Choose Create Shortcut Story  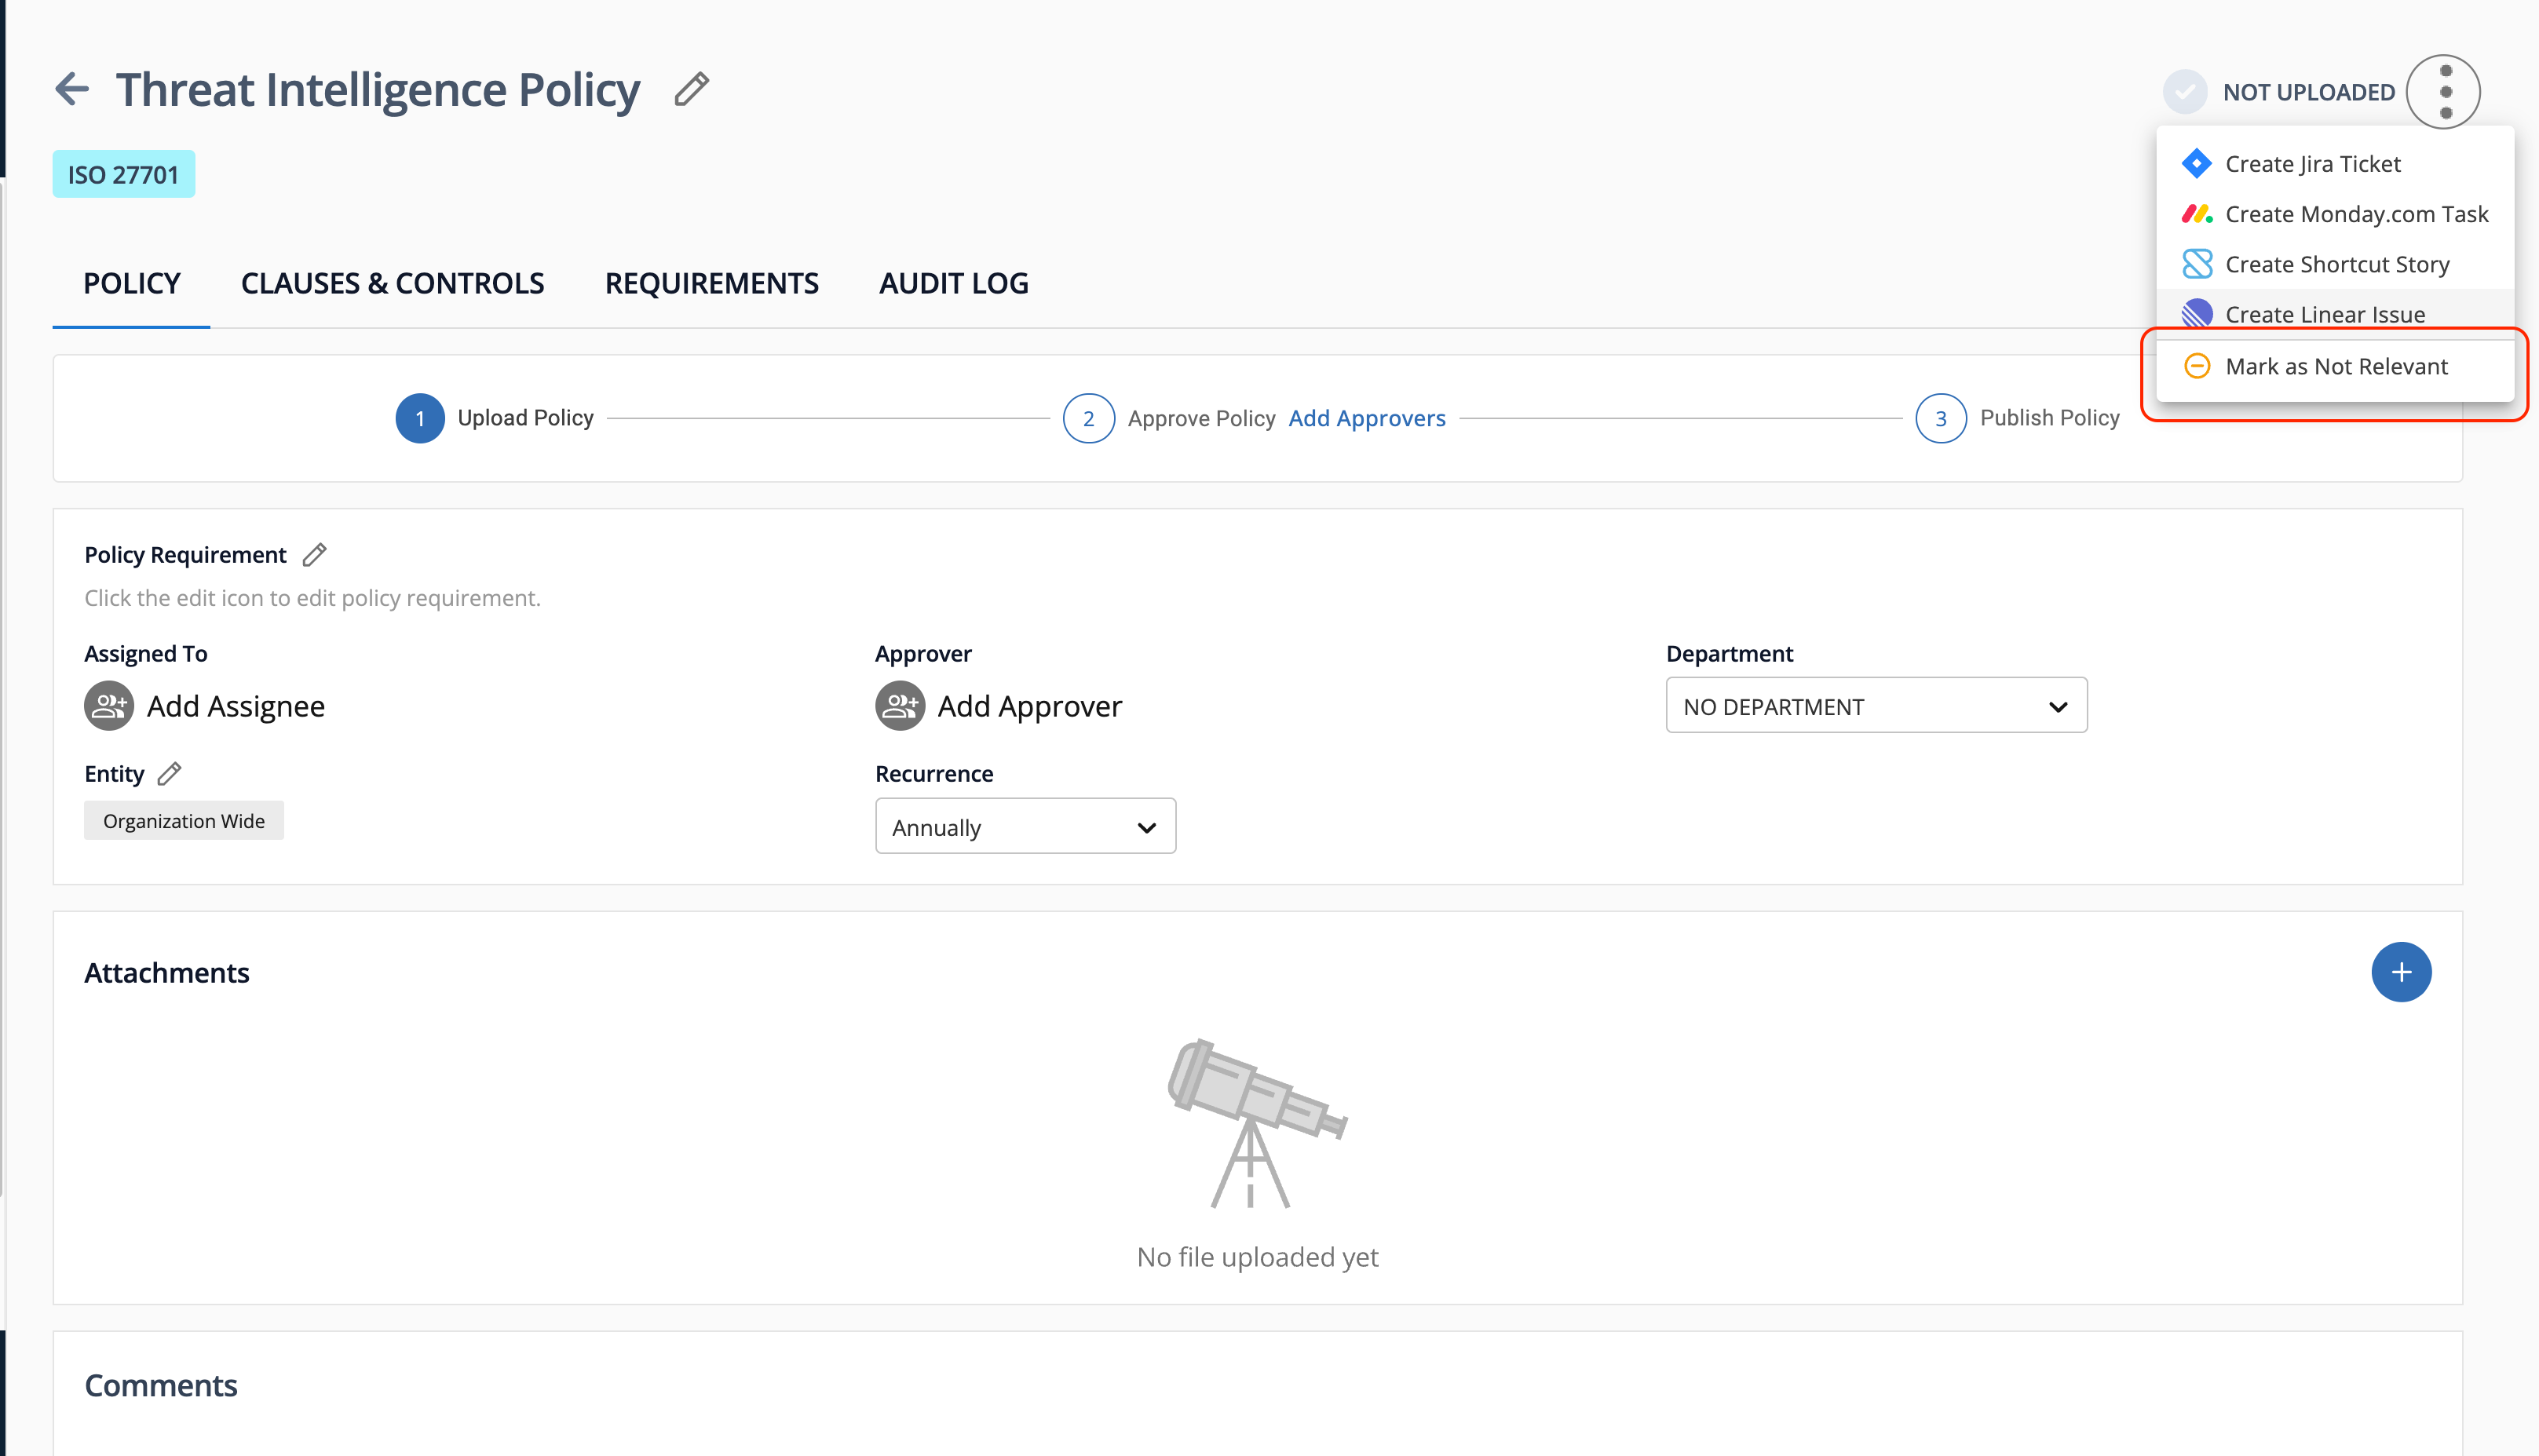pos(2334,264)
